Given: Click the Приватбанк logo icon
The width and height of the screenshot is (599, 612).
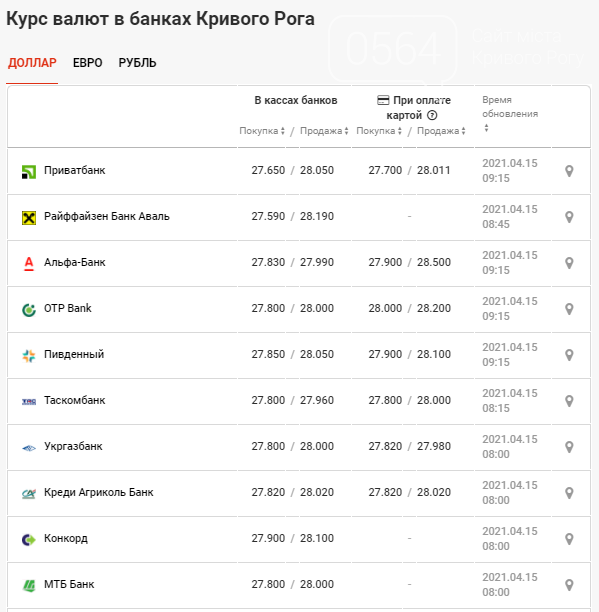Looking at the screenshot, I should click(29, 171).
